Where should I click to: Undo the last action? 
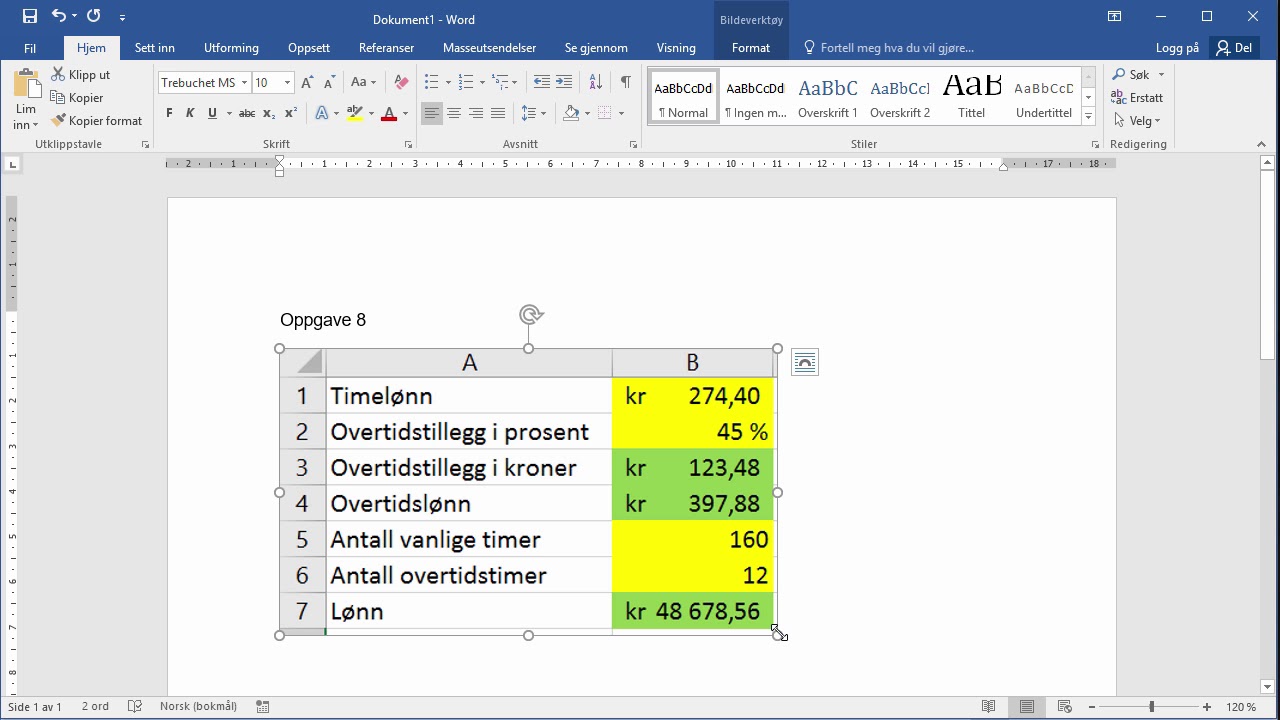(x=59, y=16)
